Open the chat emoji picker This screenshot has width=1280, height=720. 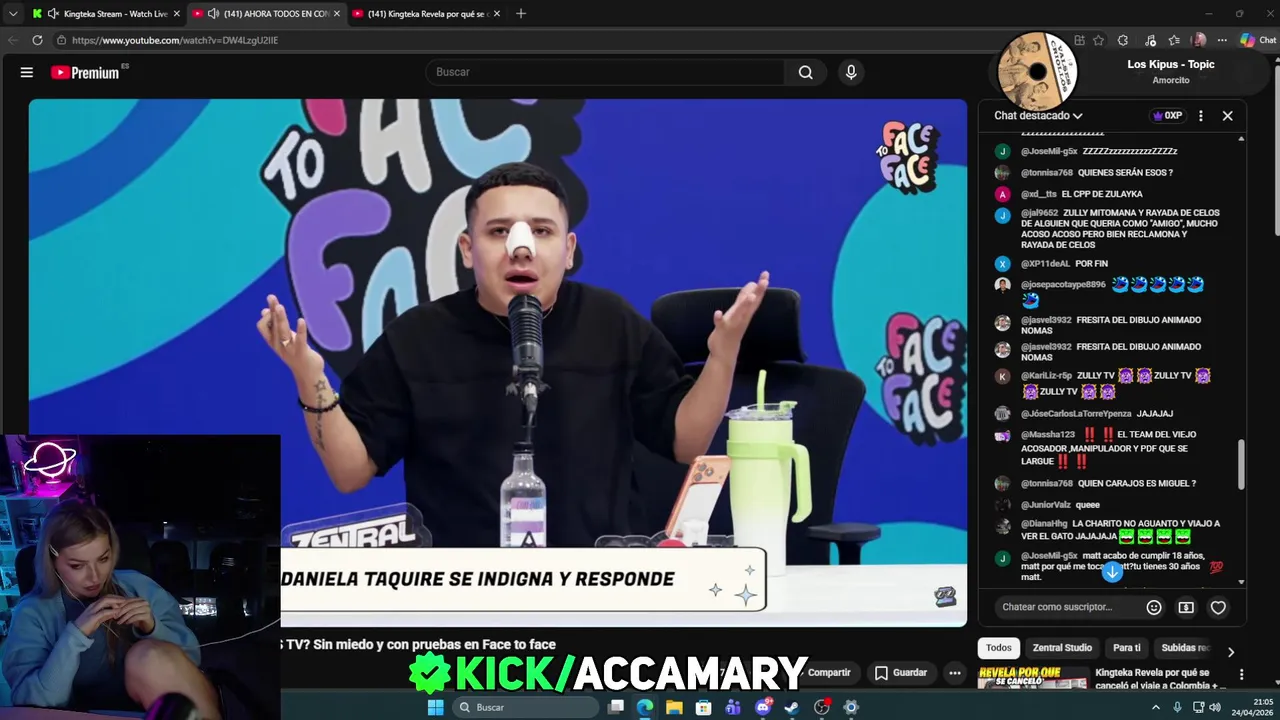pos(1154,607)
